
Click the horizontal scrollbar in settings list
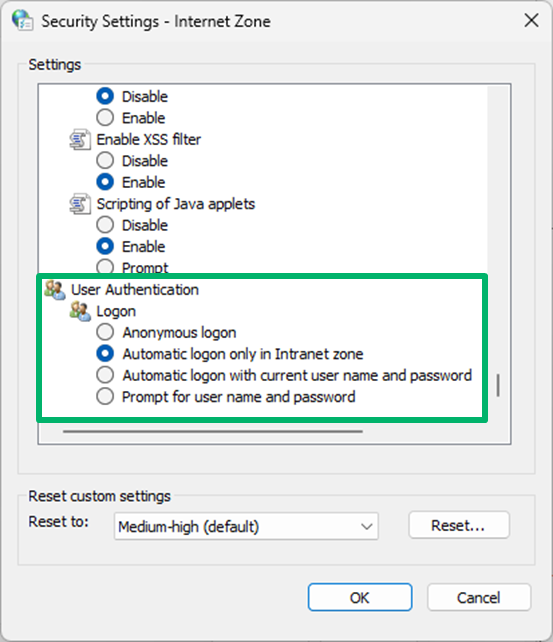[x=213, y=431]
